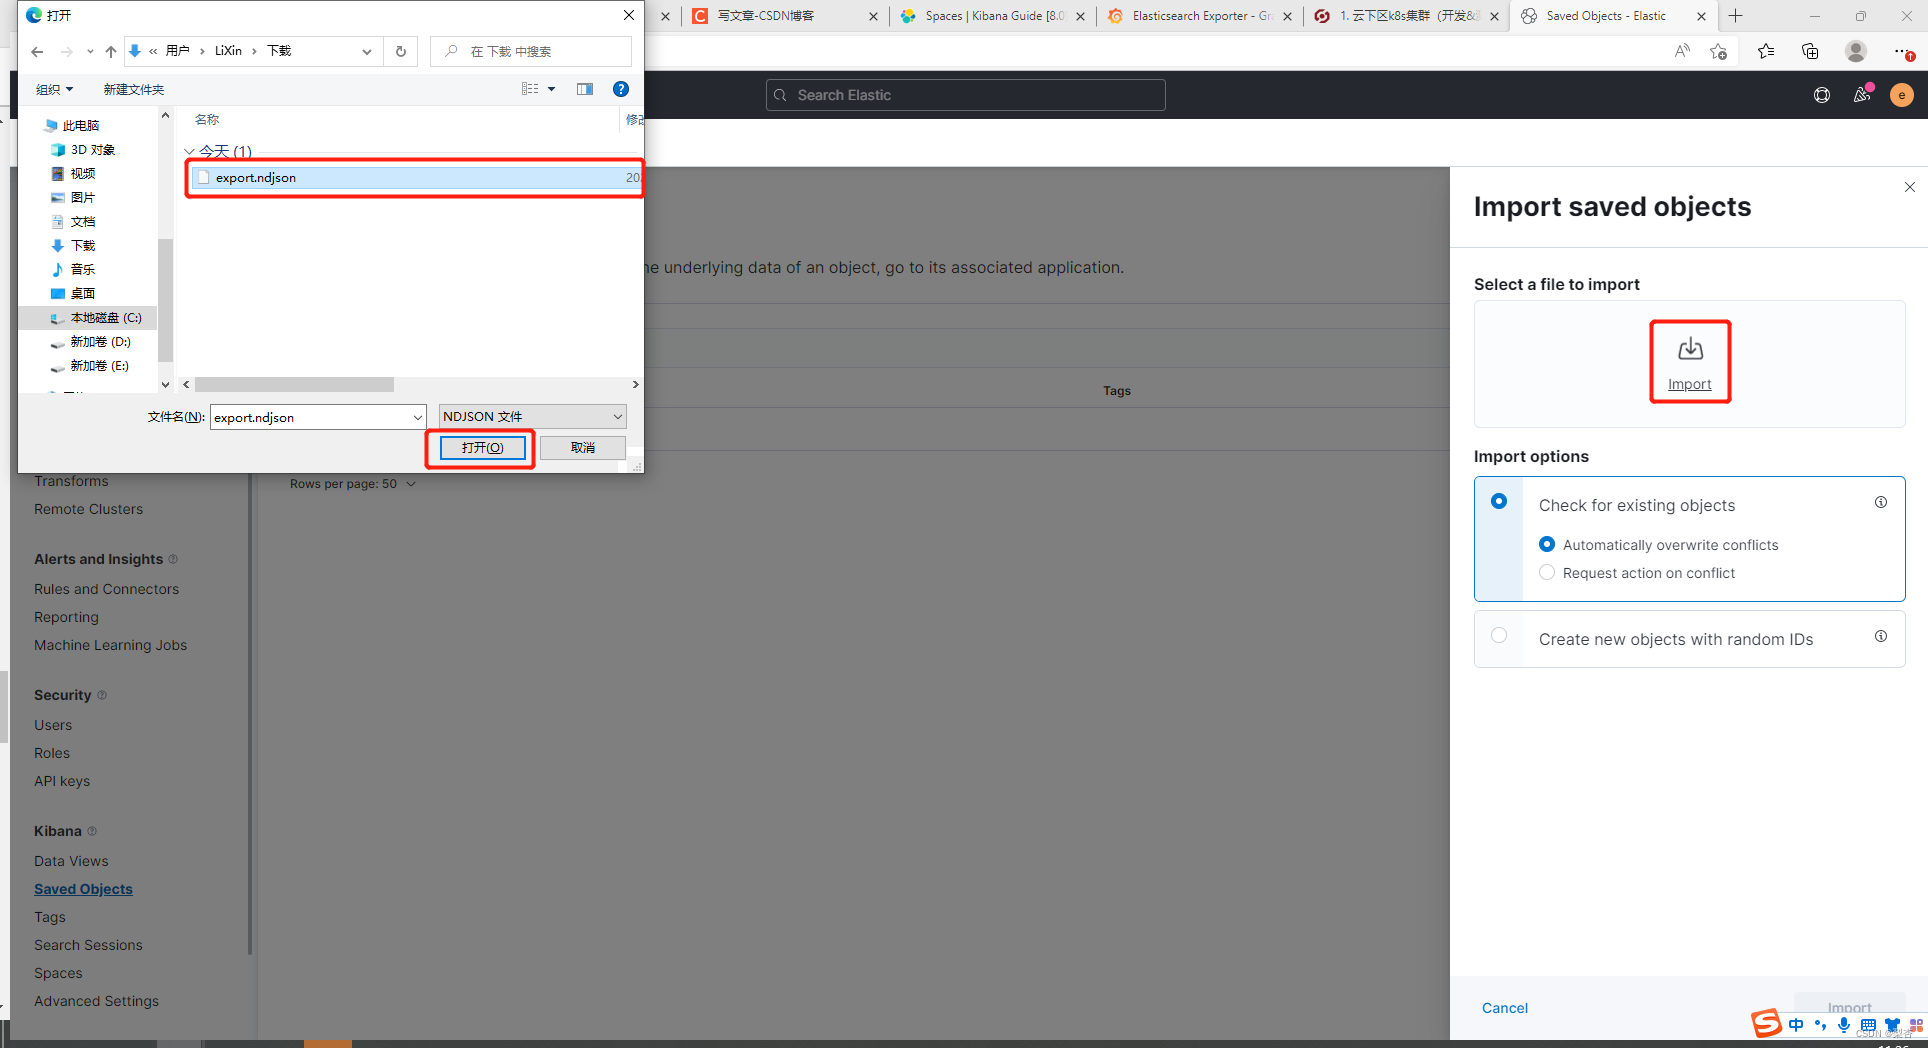Switch Chinese/English with the 中 icon

[1796, 1025]
